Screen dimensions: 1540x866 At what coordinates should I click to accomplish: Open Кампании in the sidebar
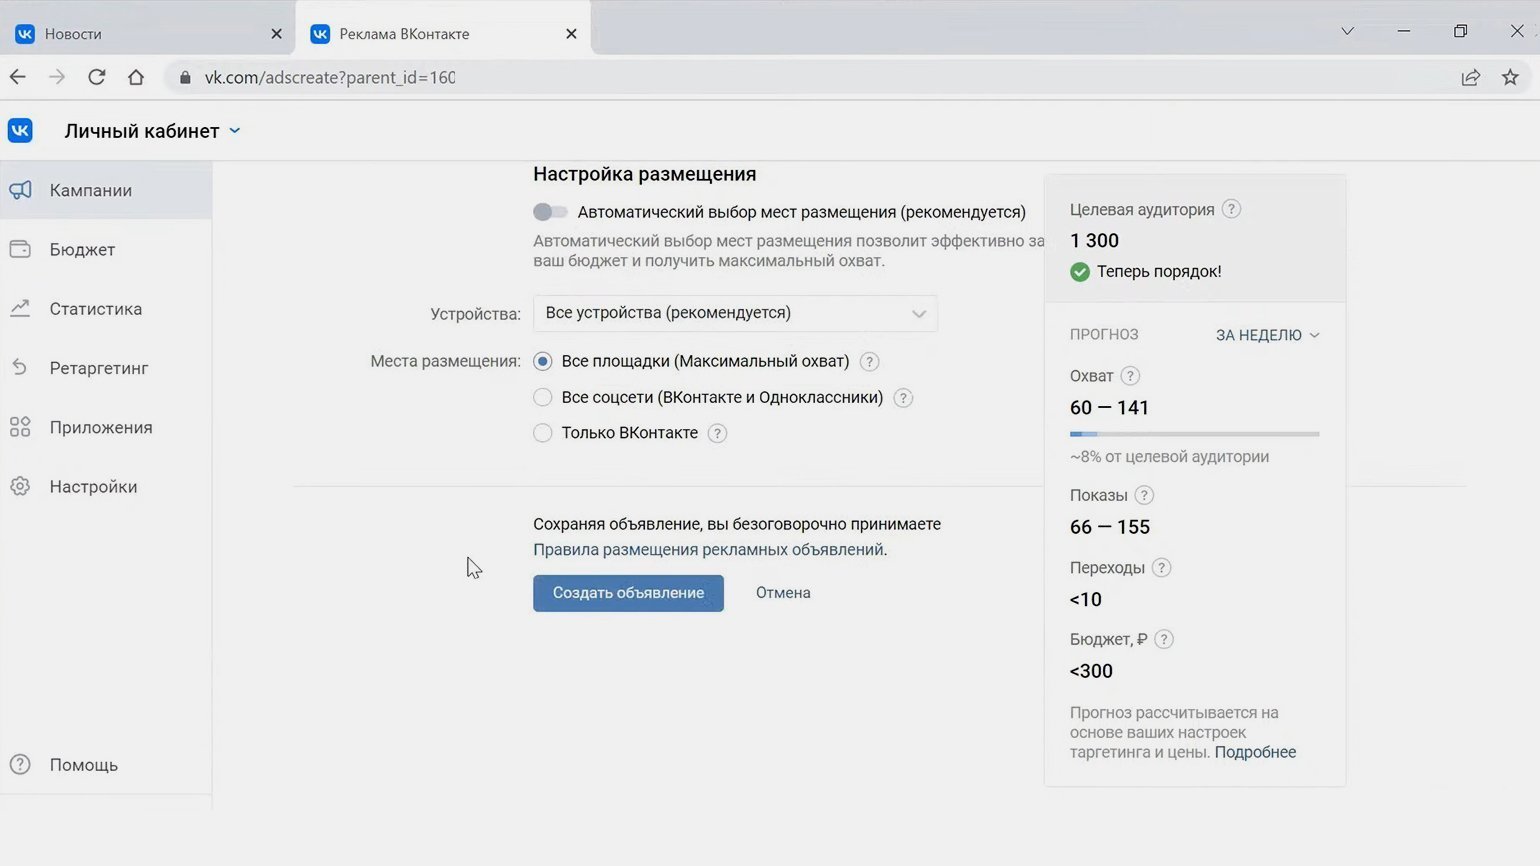coord(106,190)
